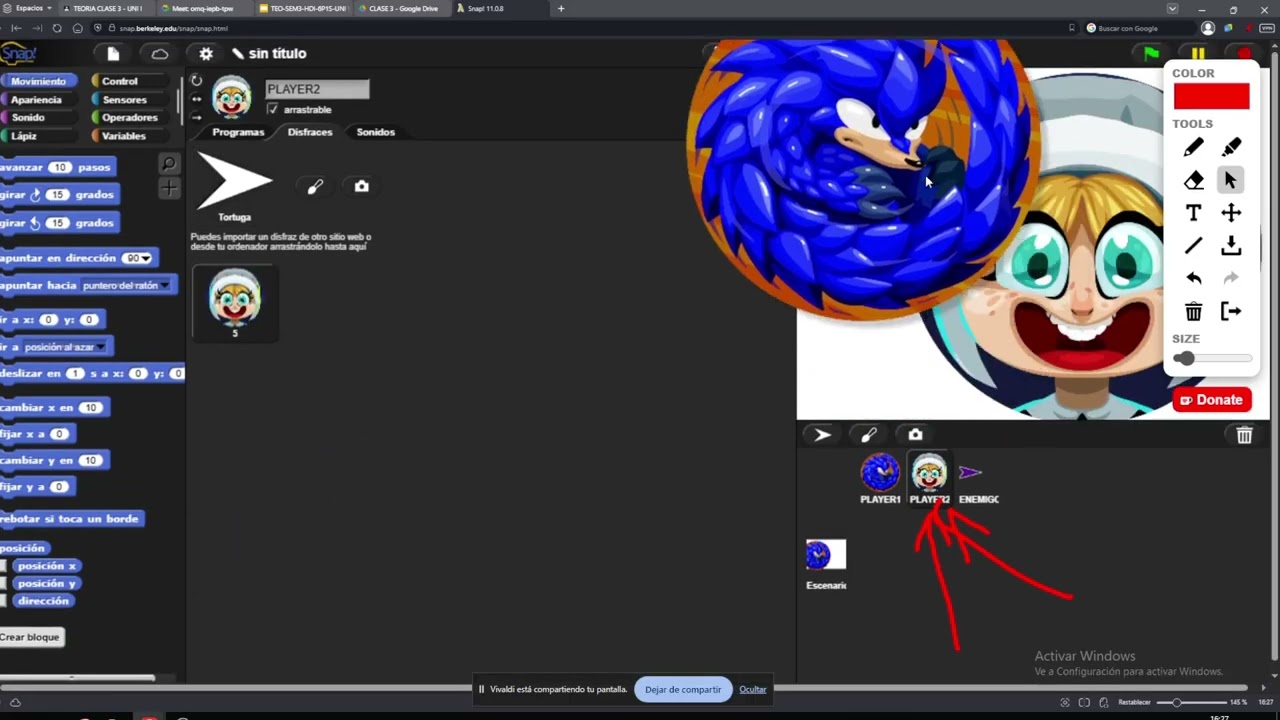This screenshot has width=1280, height=720.
Task: Create a sprite from camera in corral
Action: tap(915, 434)
